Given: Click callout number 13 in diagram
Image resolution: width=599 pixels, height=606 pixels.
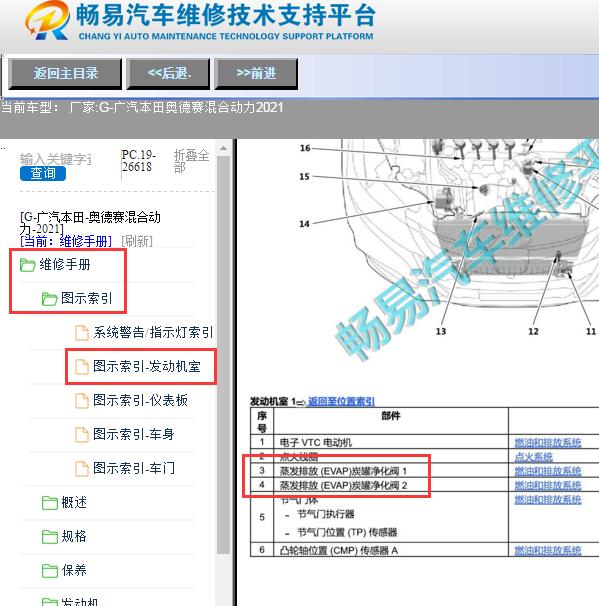Looking at the screenshot, I should tap(441, 331).
